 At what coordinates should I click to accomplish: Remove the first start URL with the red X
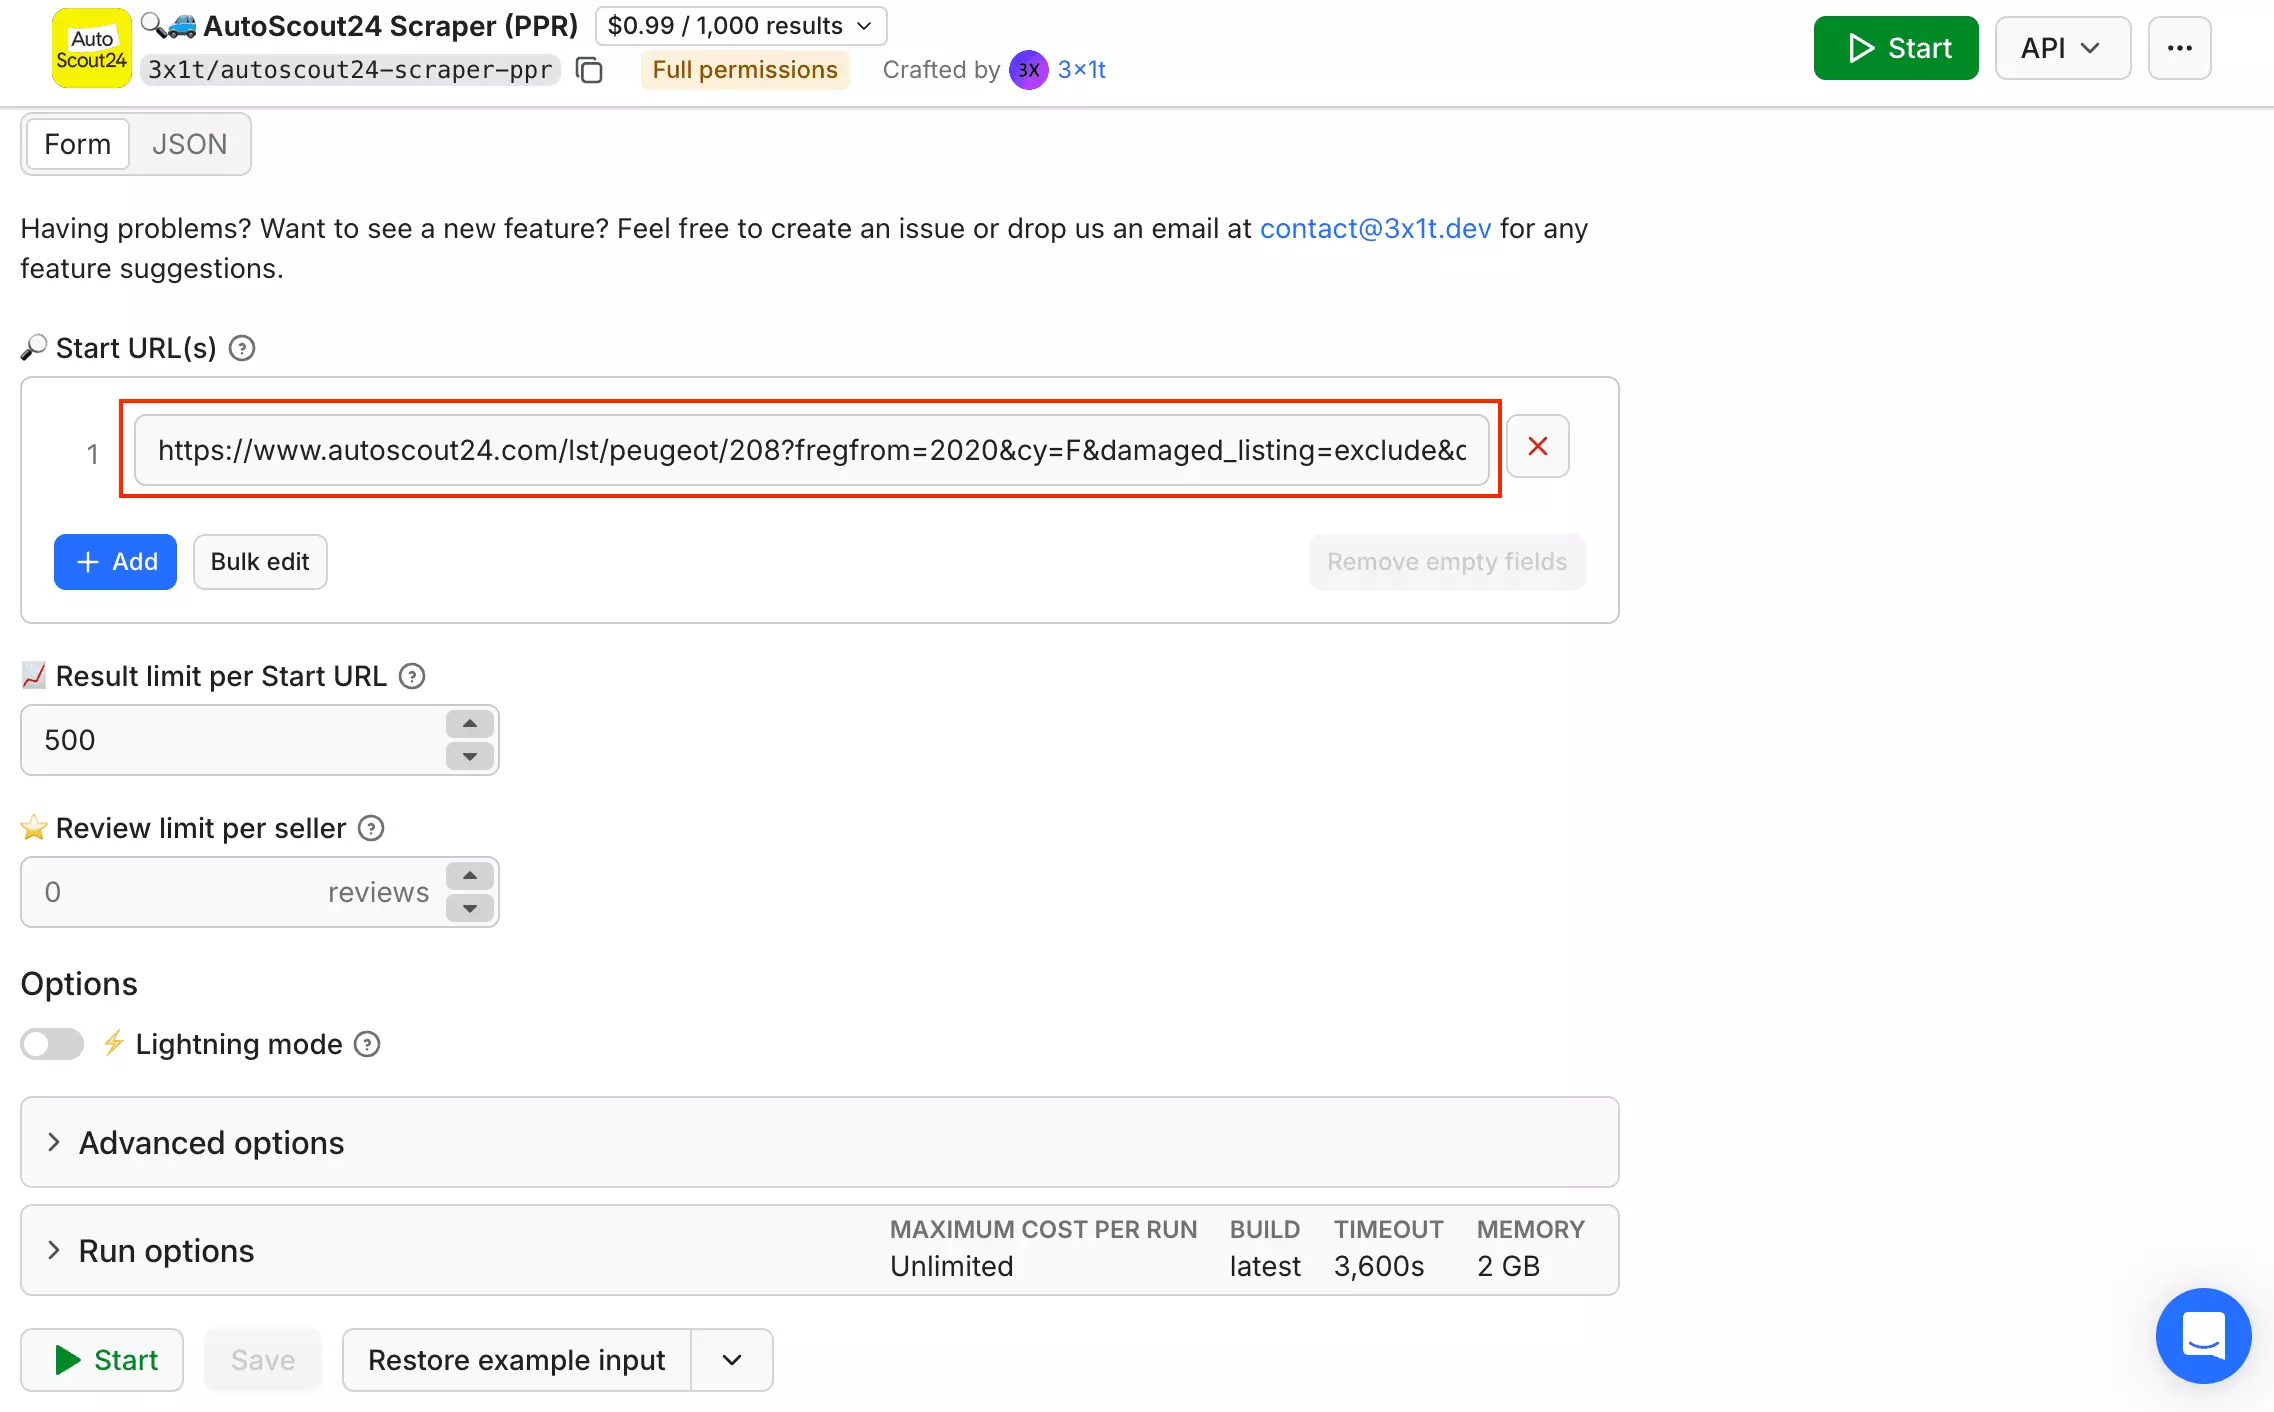point(1537,447)
